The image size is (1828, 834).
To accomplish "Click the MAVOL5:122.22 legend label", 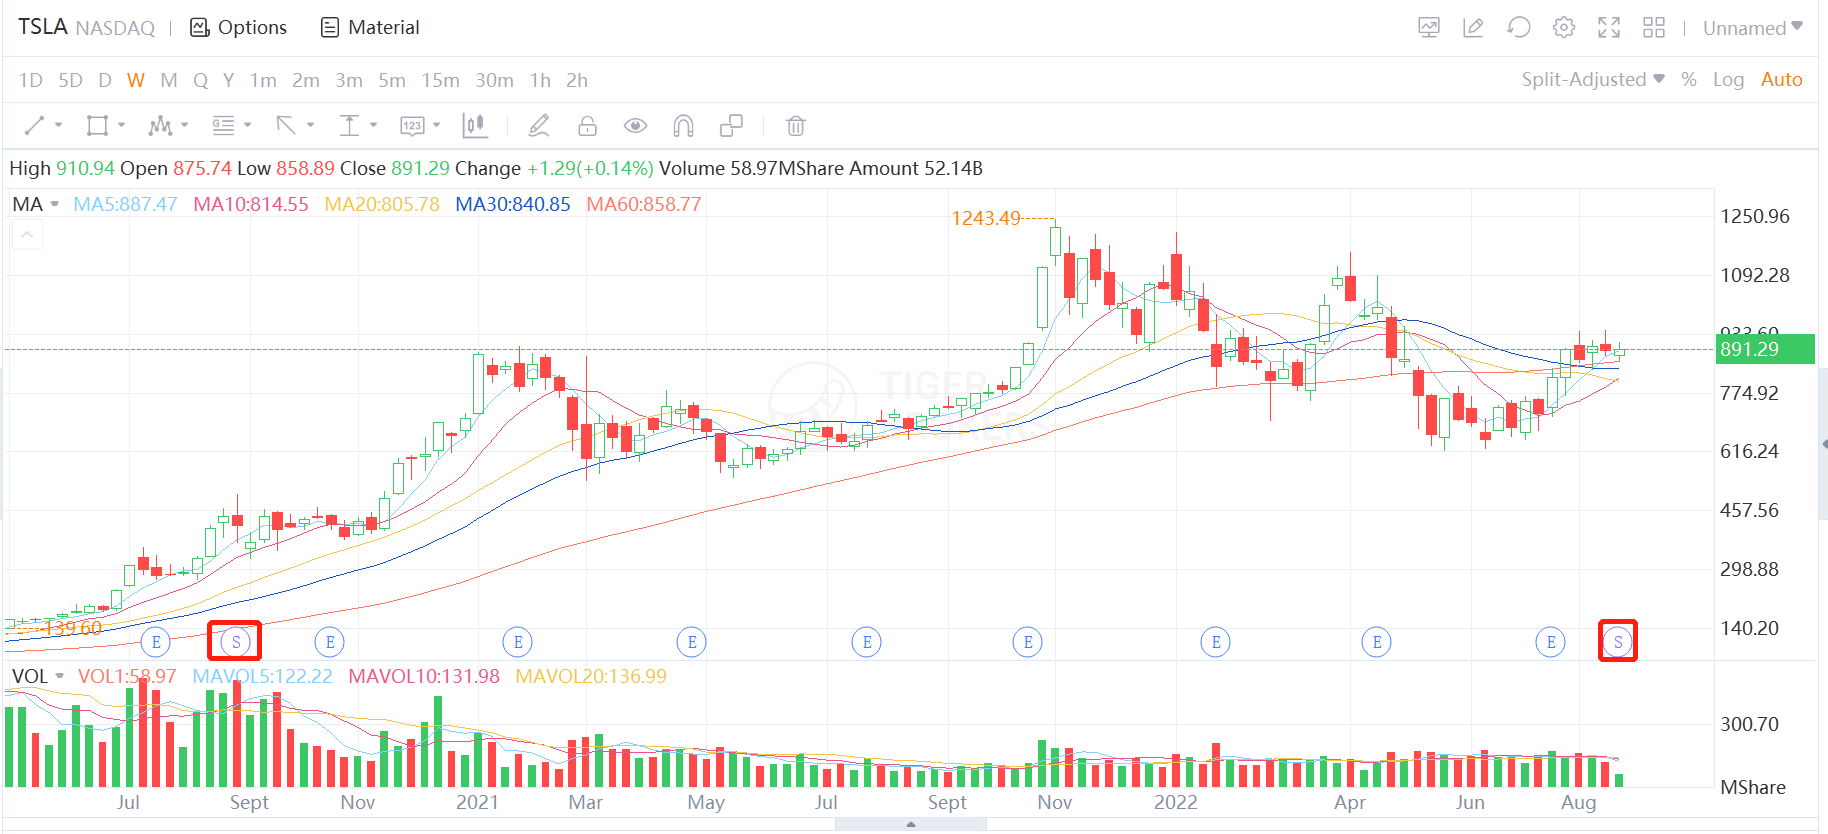I will point(262,676).
